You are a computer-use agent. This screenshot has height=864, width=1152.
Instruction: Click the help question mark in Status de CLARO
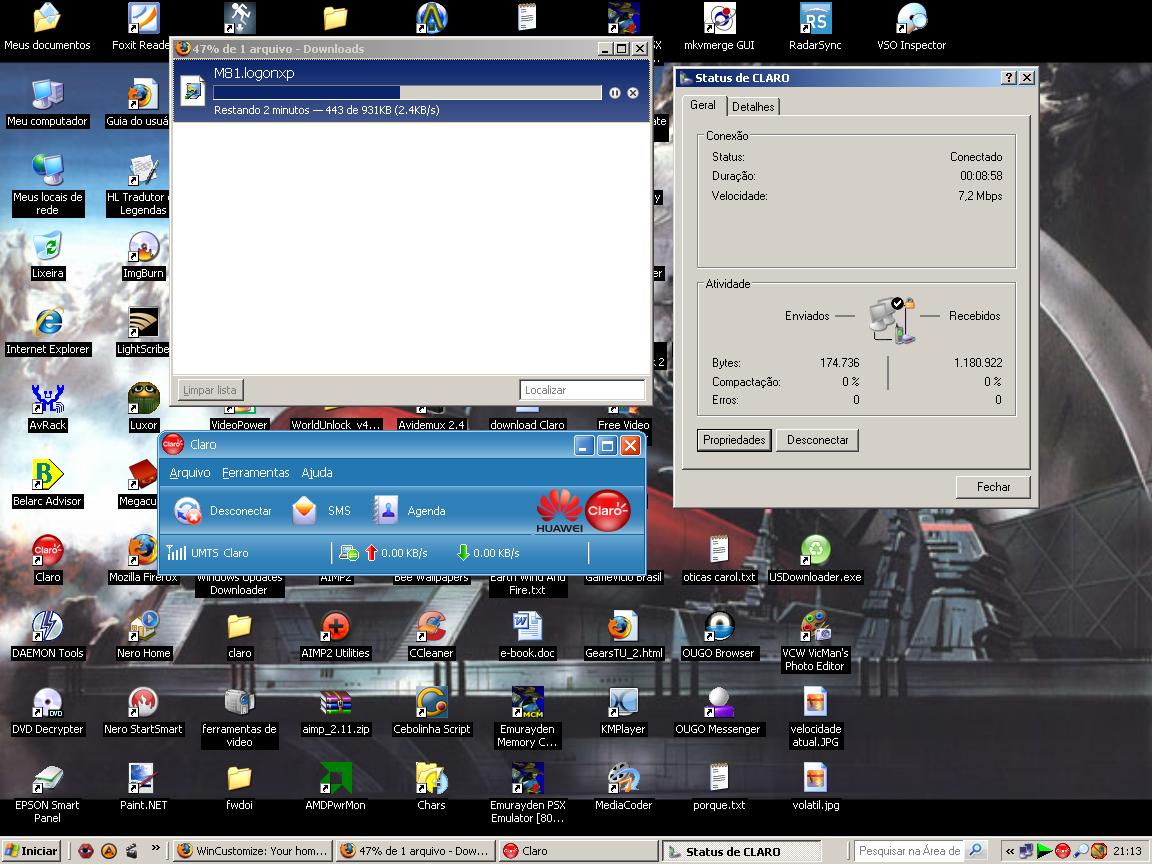pos(1009,78)
